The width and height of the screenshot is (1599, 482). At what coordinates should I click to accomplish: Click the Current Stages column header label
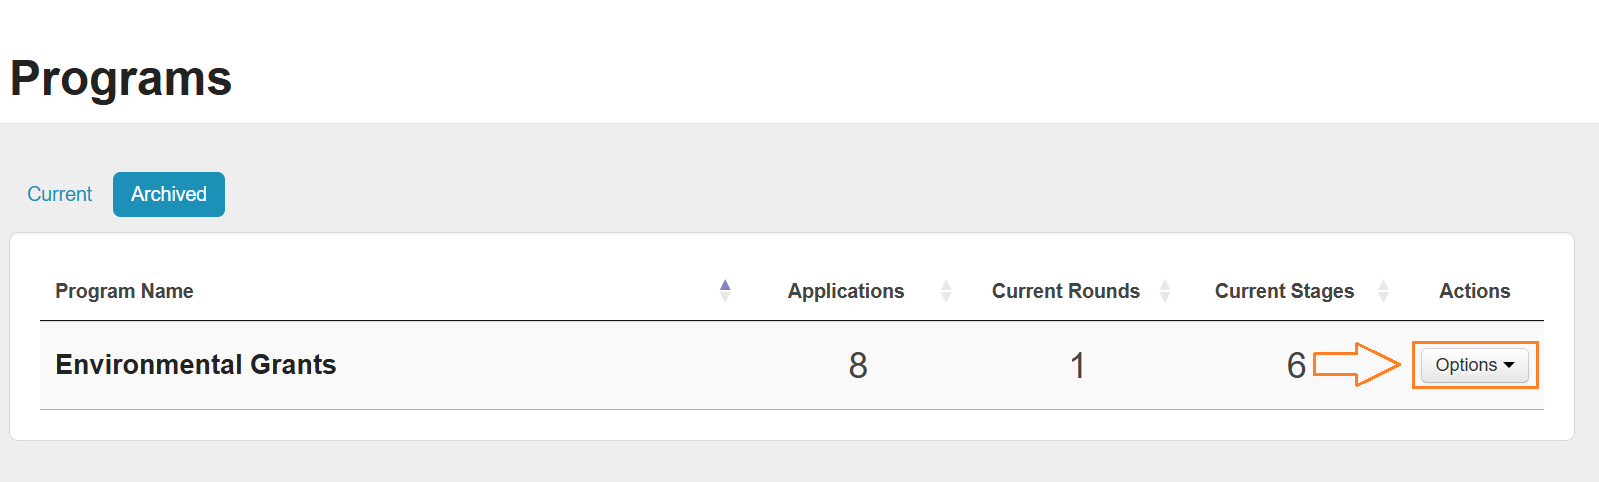(1284, 291)
